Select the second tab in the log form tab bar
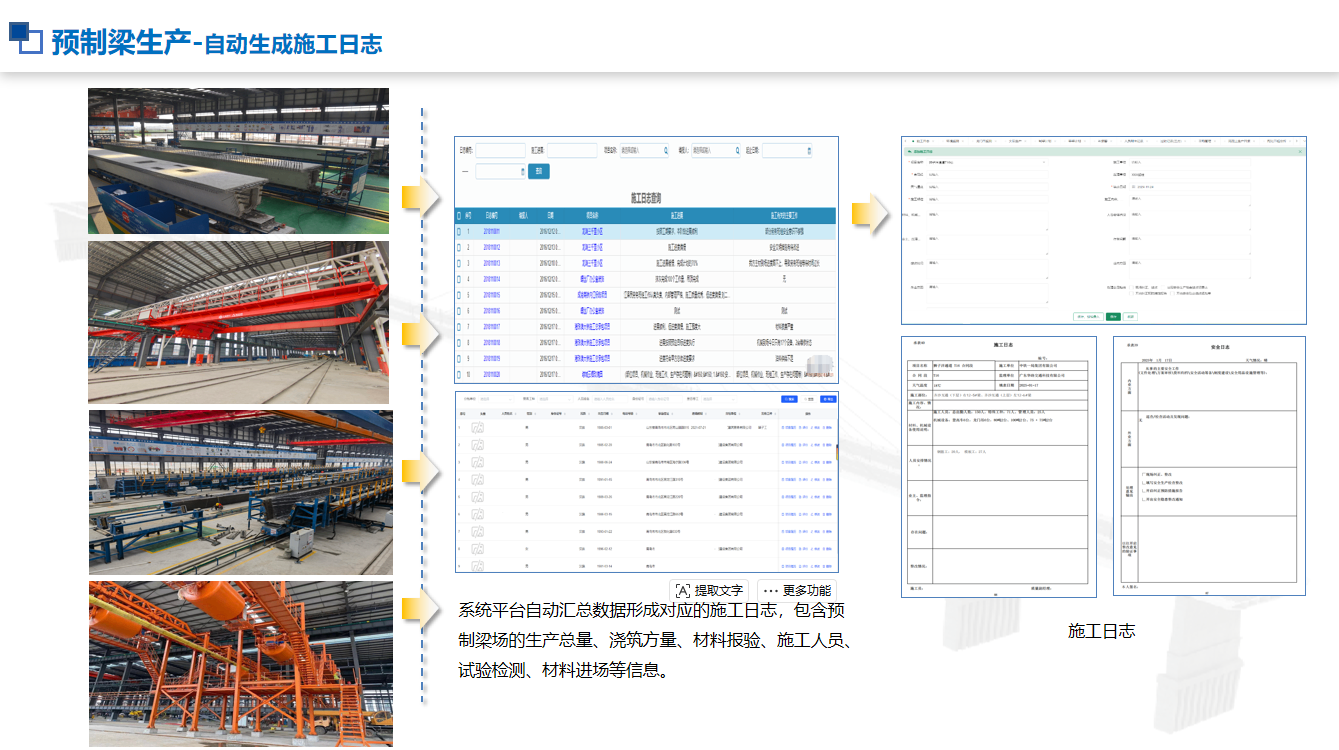Screen dimensions: 1339x750 click(953, 141)
